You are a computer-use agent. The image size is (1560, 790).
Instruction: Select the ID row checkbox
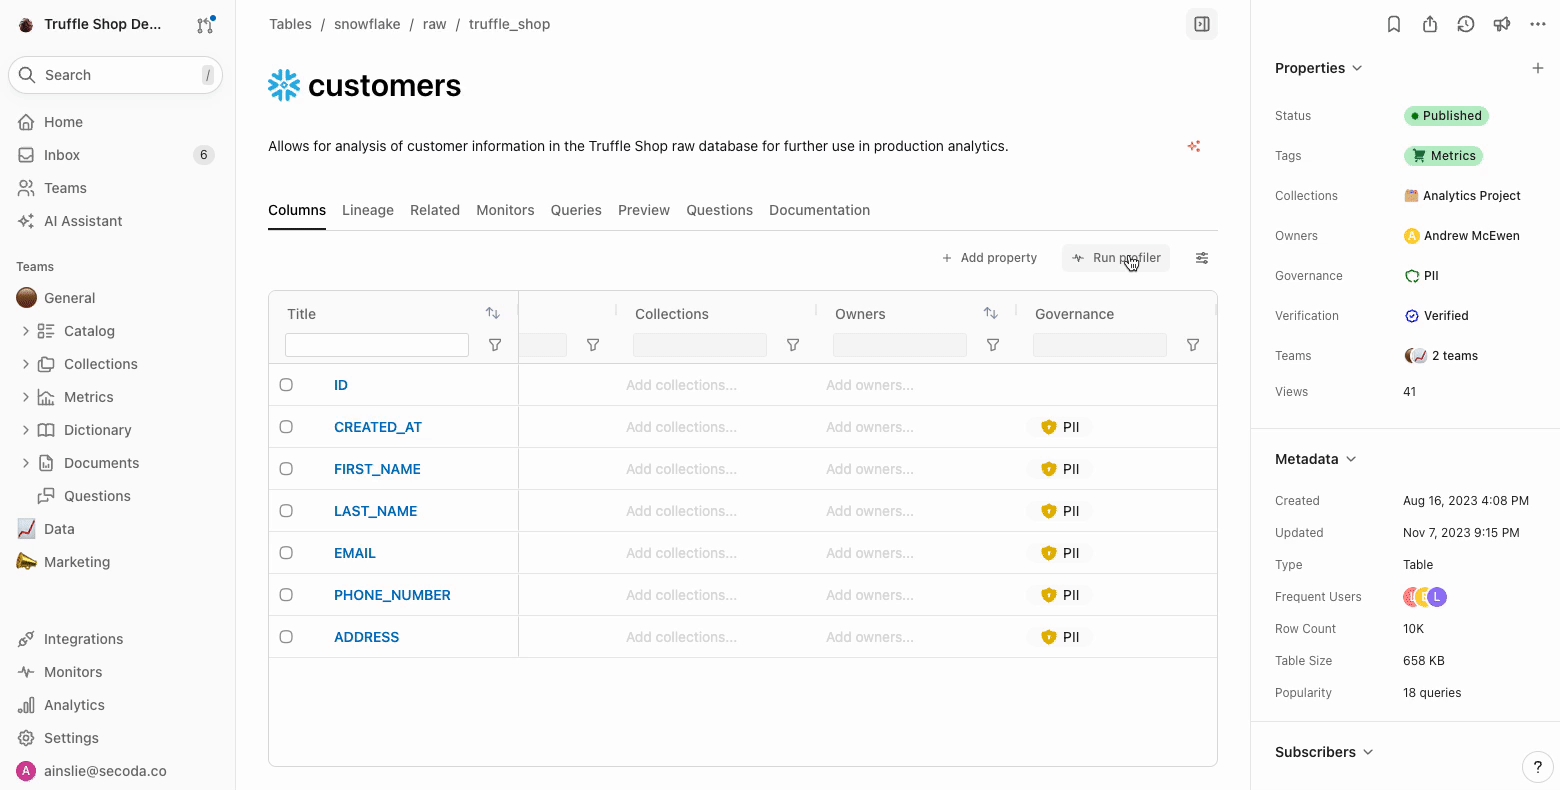pyautogui.click(x=286, y=385)
